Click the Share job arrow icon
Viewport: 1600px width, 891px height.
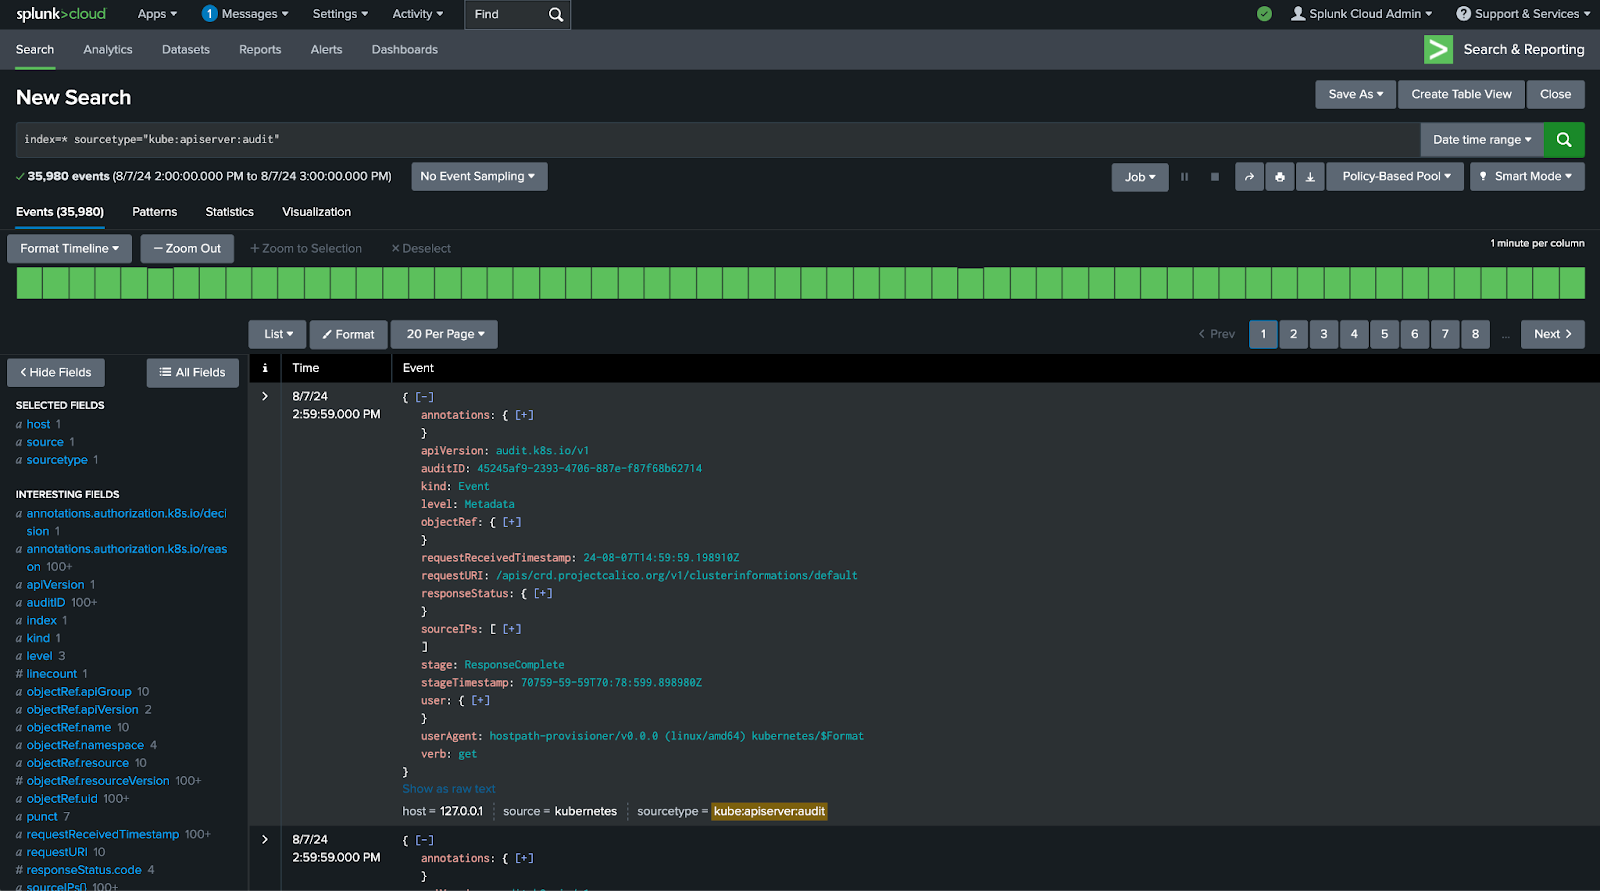(x=1249, y=177)
